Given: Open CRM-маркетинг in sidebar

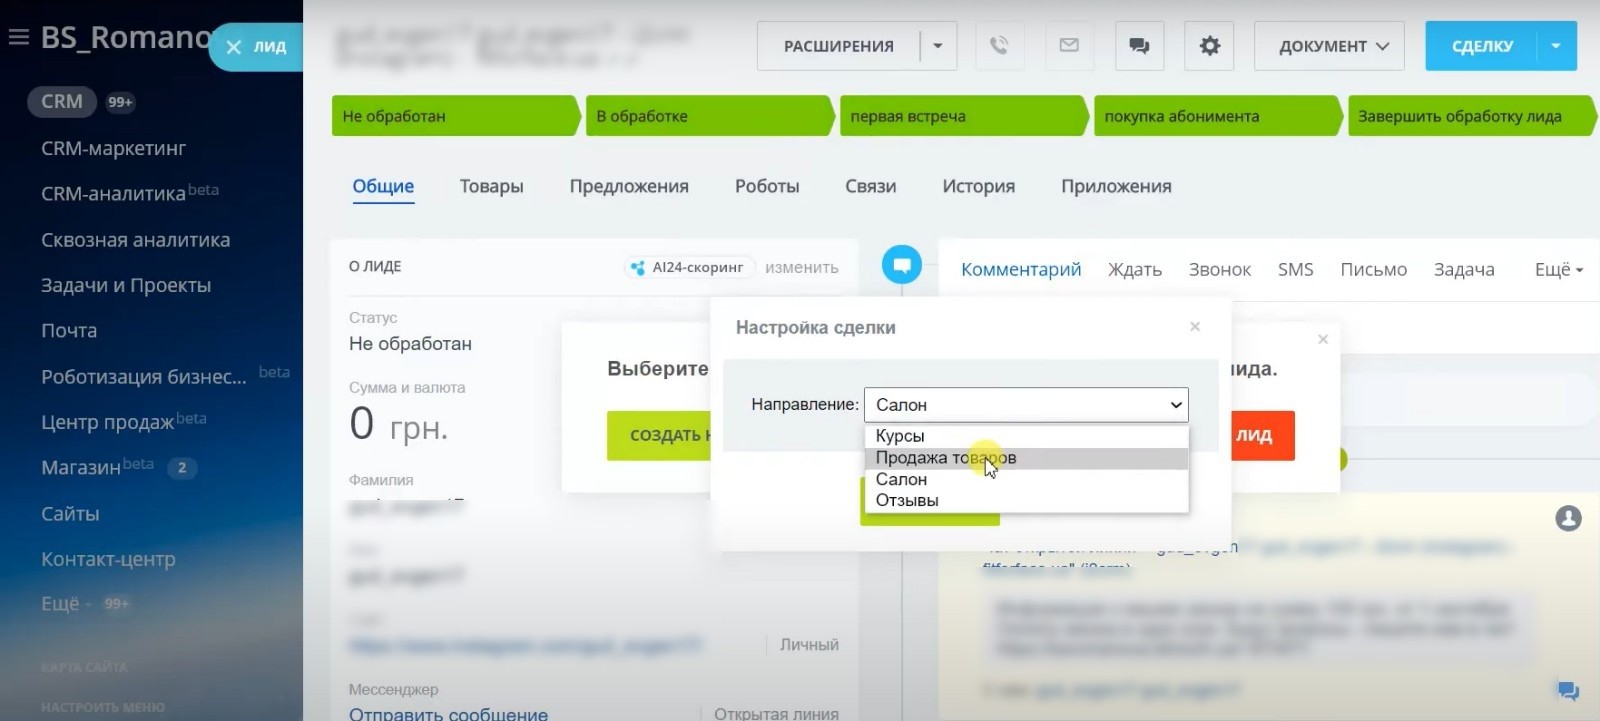Looking at the screenshot, I should [x=113, y=148].
